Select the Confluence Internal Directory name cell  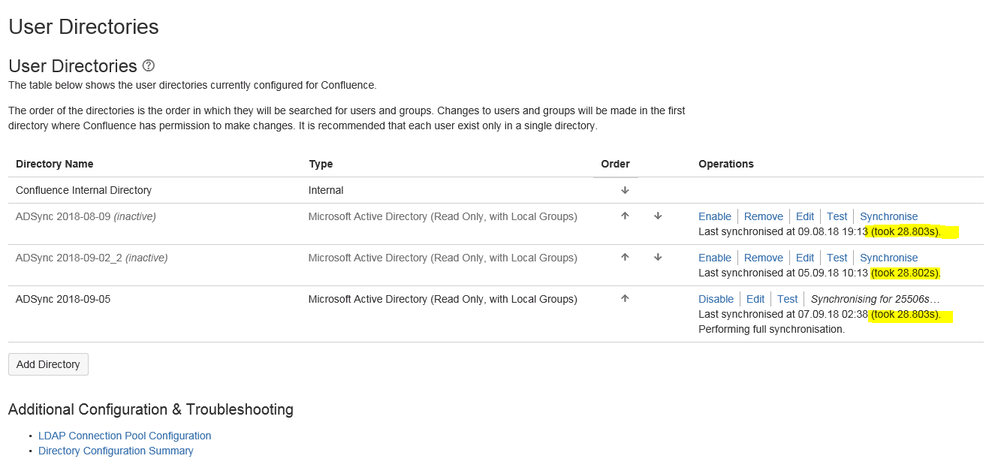(x=83, y=190)
